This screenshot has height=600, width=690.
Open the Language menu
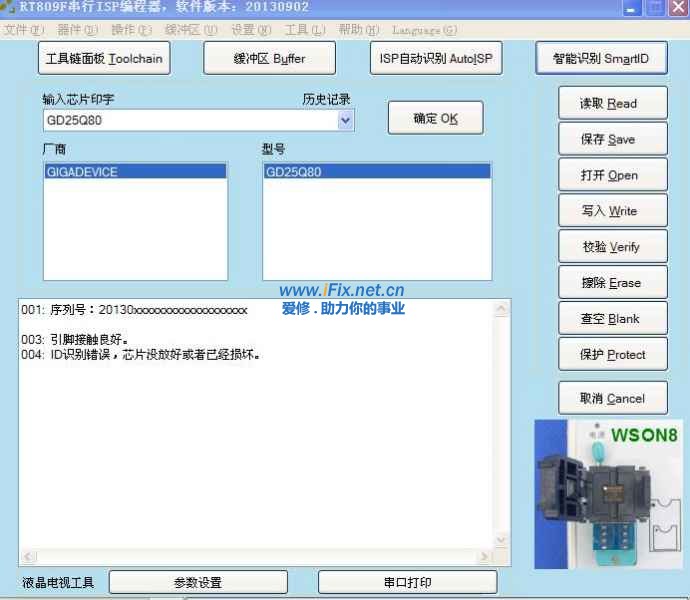pyautogui.click(x=424, y=30)
